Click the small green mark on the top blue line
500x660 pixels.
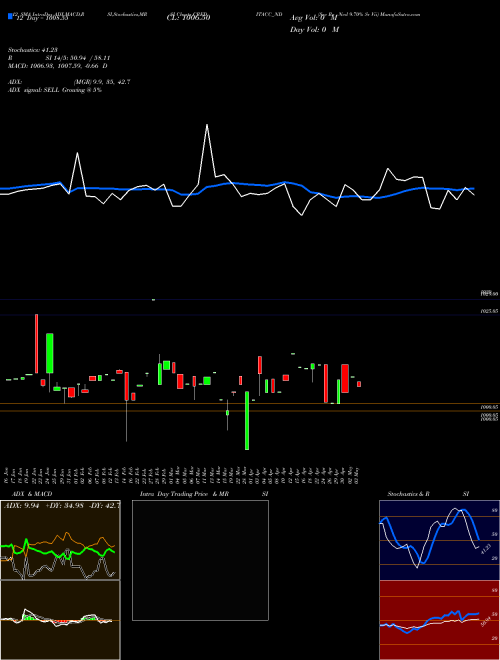click(153, 300)
